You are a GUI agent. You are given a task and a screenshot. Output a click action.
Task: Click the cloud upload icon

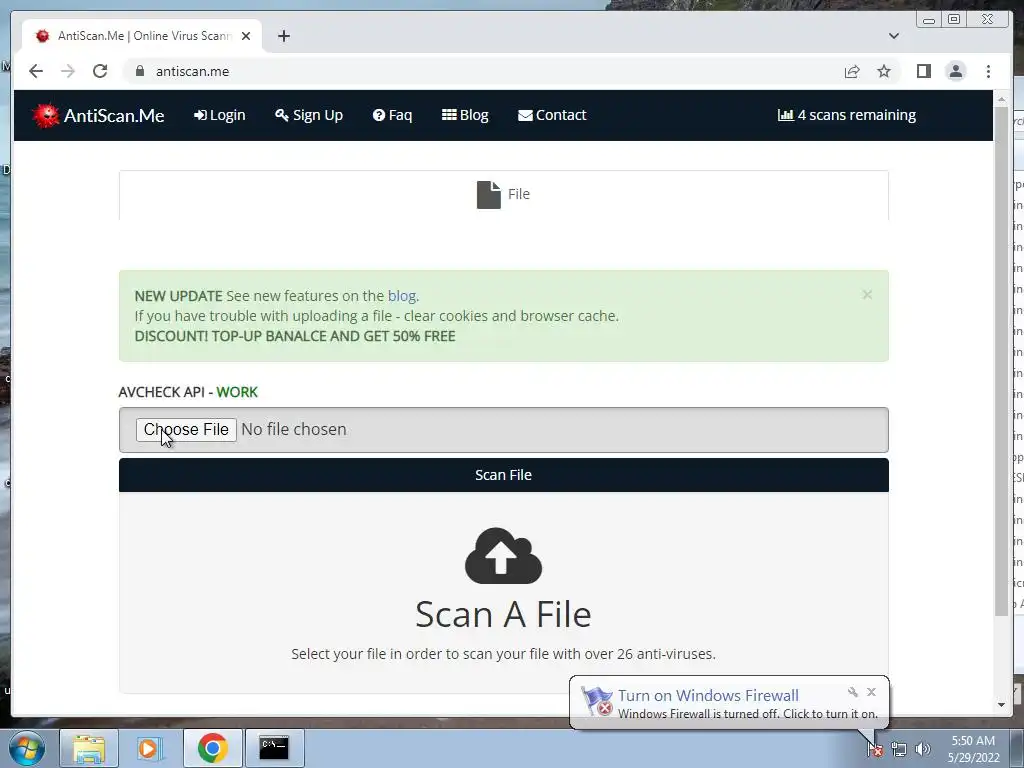tap(504, 556)
